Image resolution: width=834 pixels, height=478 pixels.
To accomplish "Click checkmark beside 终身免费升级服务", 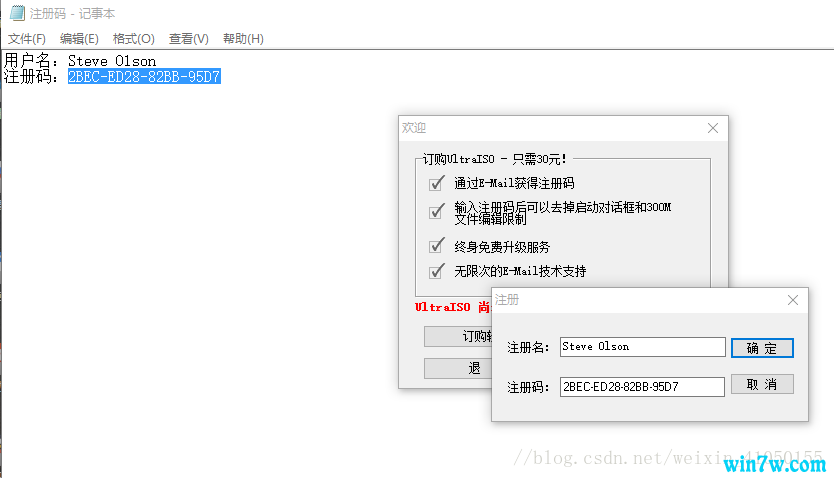I will (x=436, y=246).
